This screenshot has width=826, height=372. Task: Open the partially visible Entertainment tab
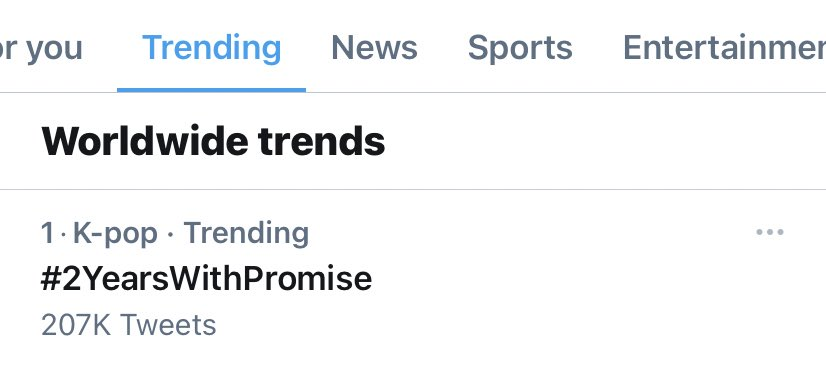(x=724, y=48)
